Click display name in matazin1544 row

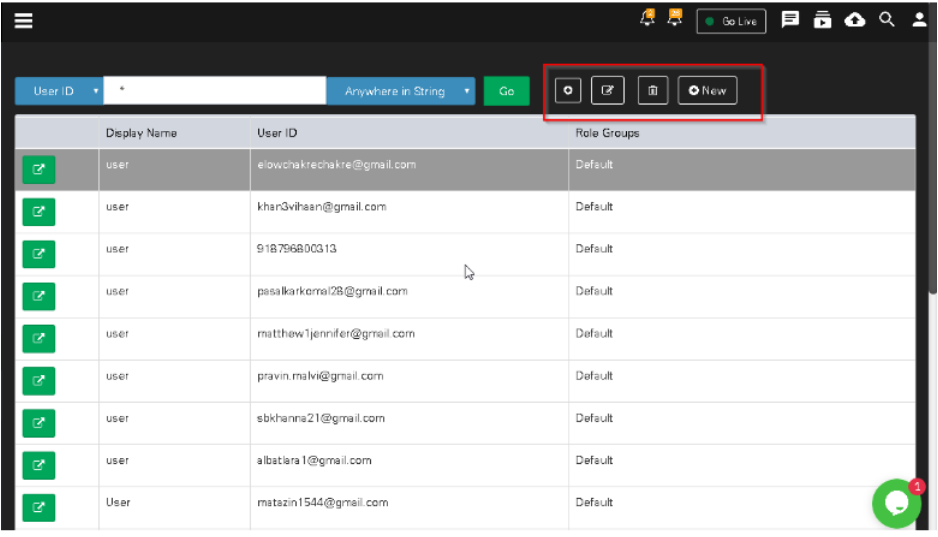(x=118, y=502)
